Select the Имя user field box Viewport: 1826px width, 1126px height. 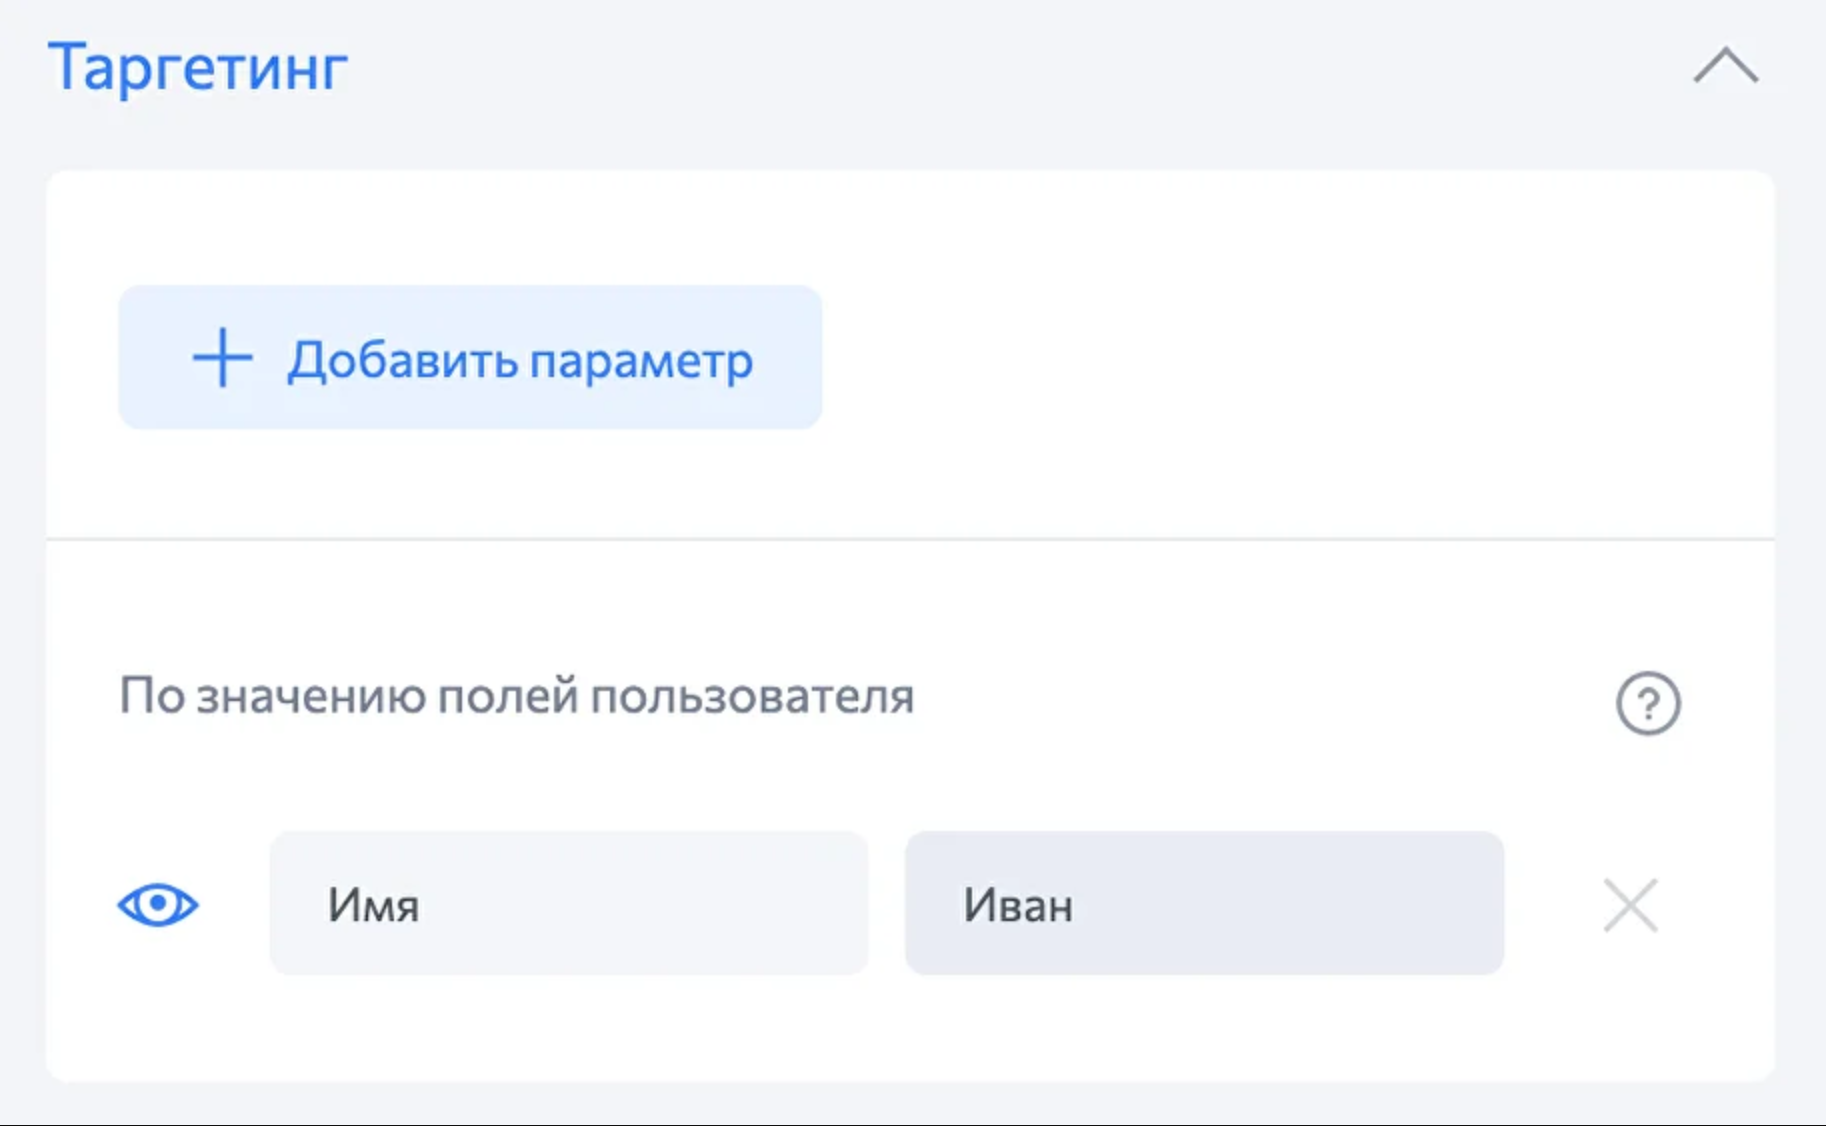click(x=568, y=904)
